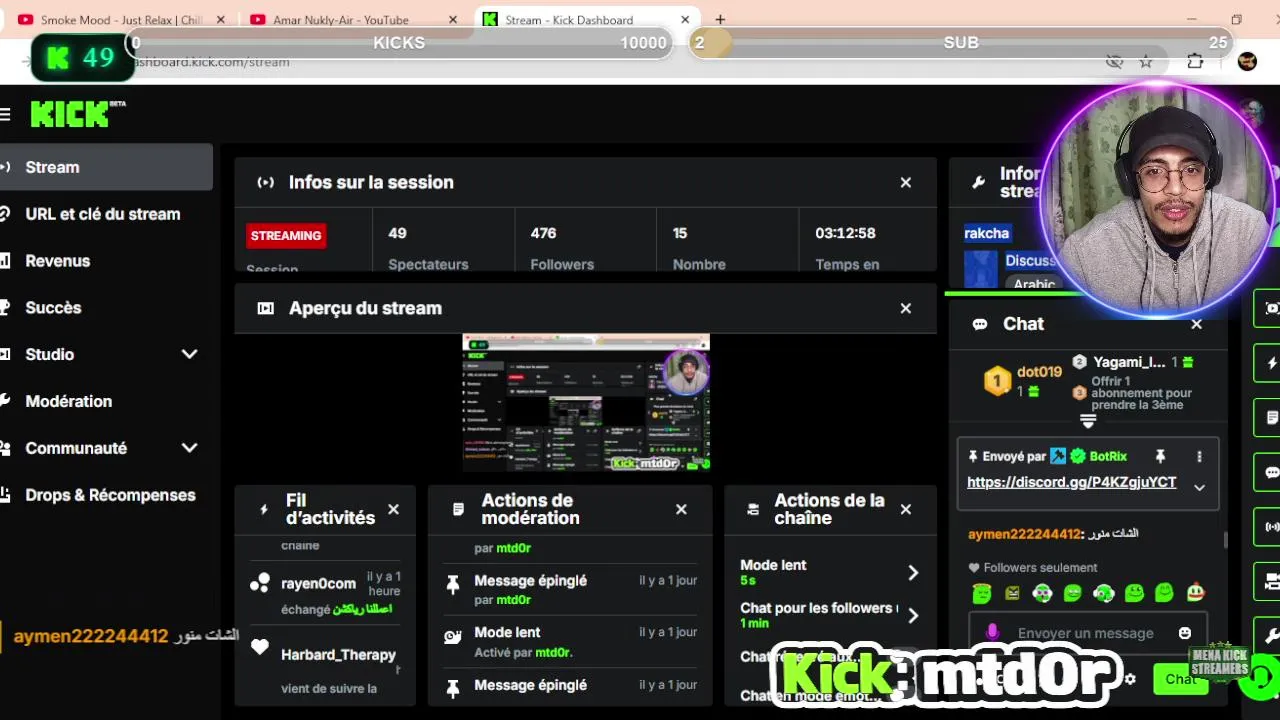Collapse the gifters leaderboard handle
The width and height of the screenshot is (1280, 720).
pos(1088,421)
